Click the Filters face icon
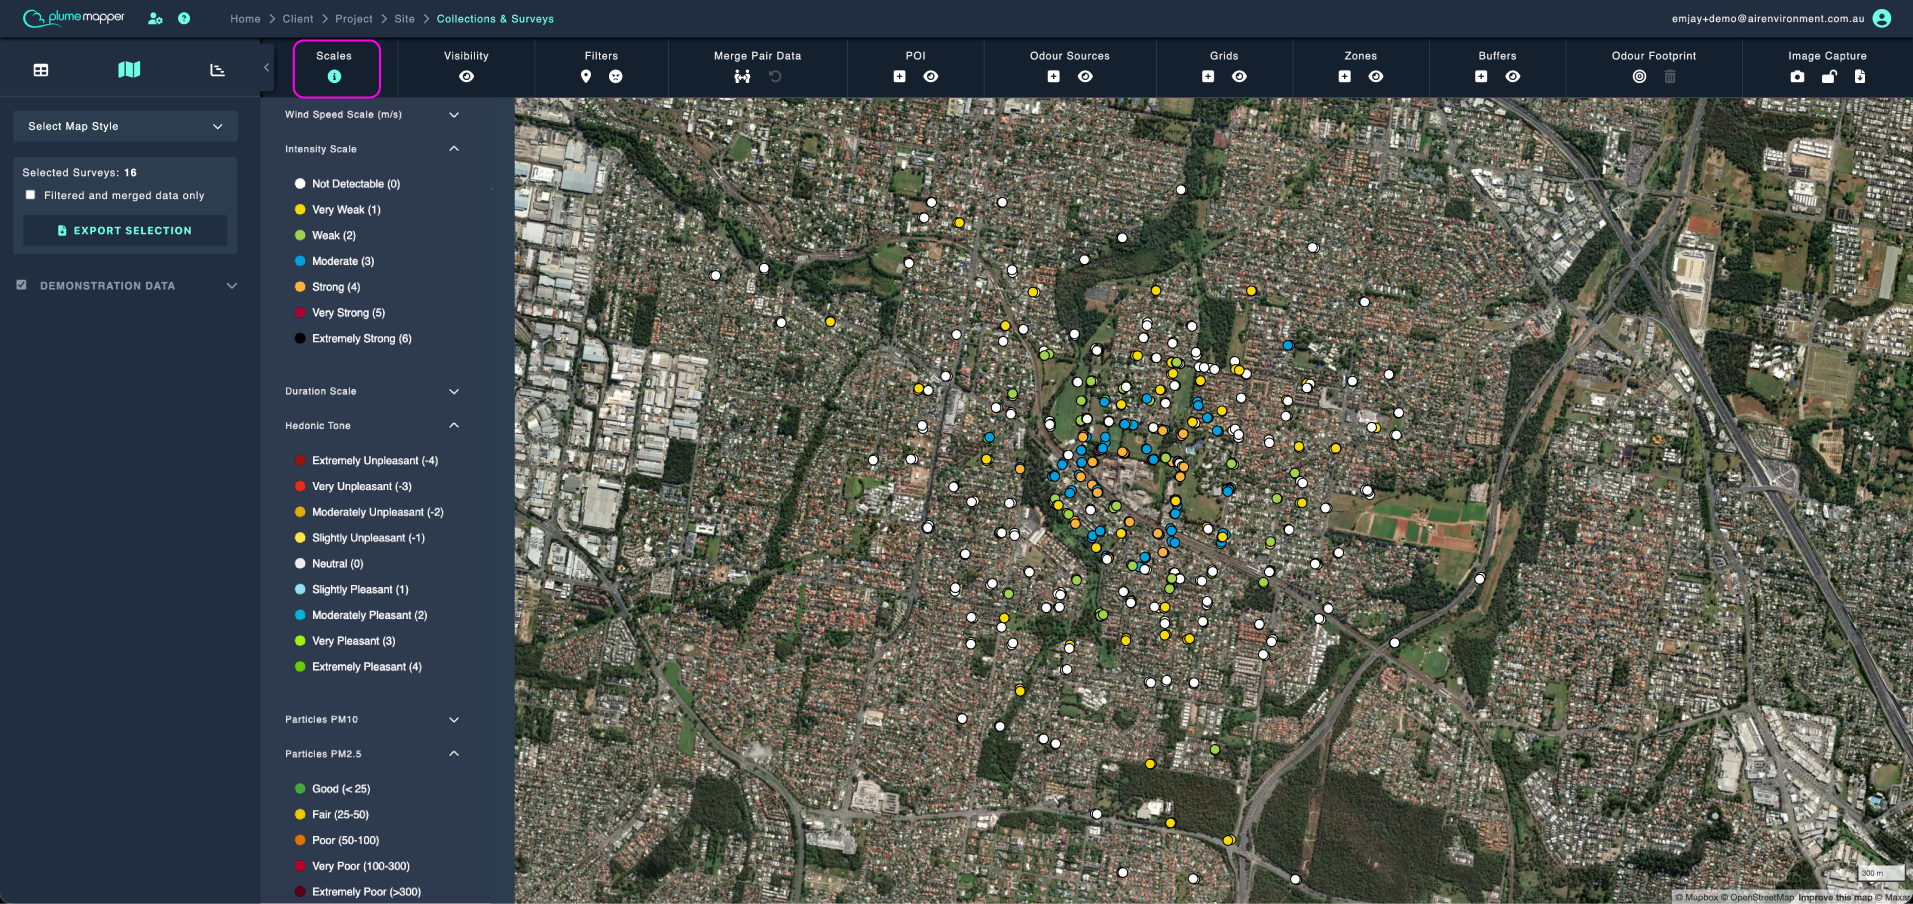The image size is (1913, 904). [x=616, y=77]
